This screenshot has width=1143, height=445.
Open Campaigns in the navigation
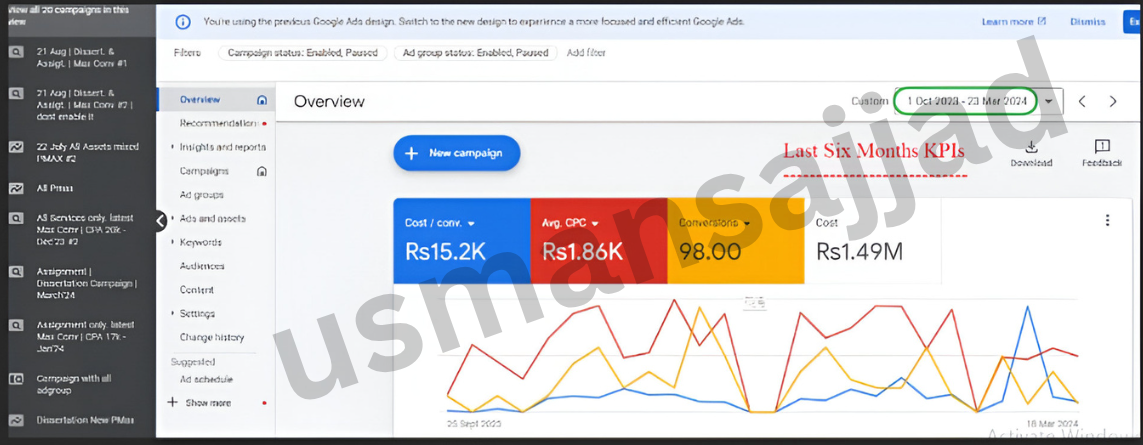pyautogui.click(x=204, y=171)
